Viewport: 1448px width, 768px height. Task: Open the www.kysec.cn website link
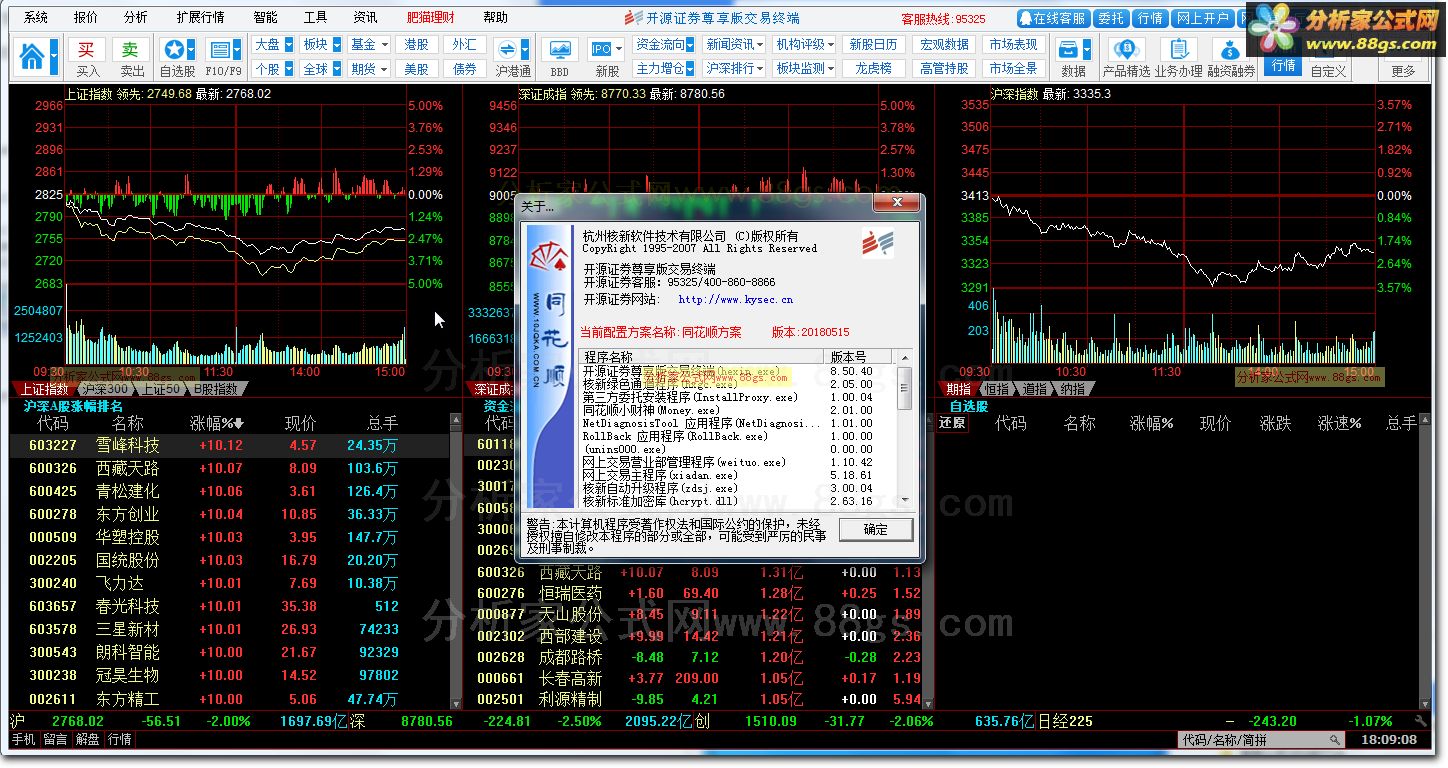(x=735, y=299)
